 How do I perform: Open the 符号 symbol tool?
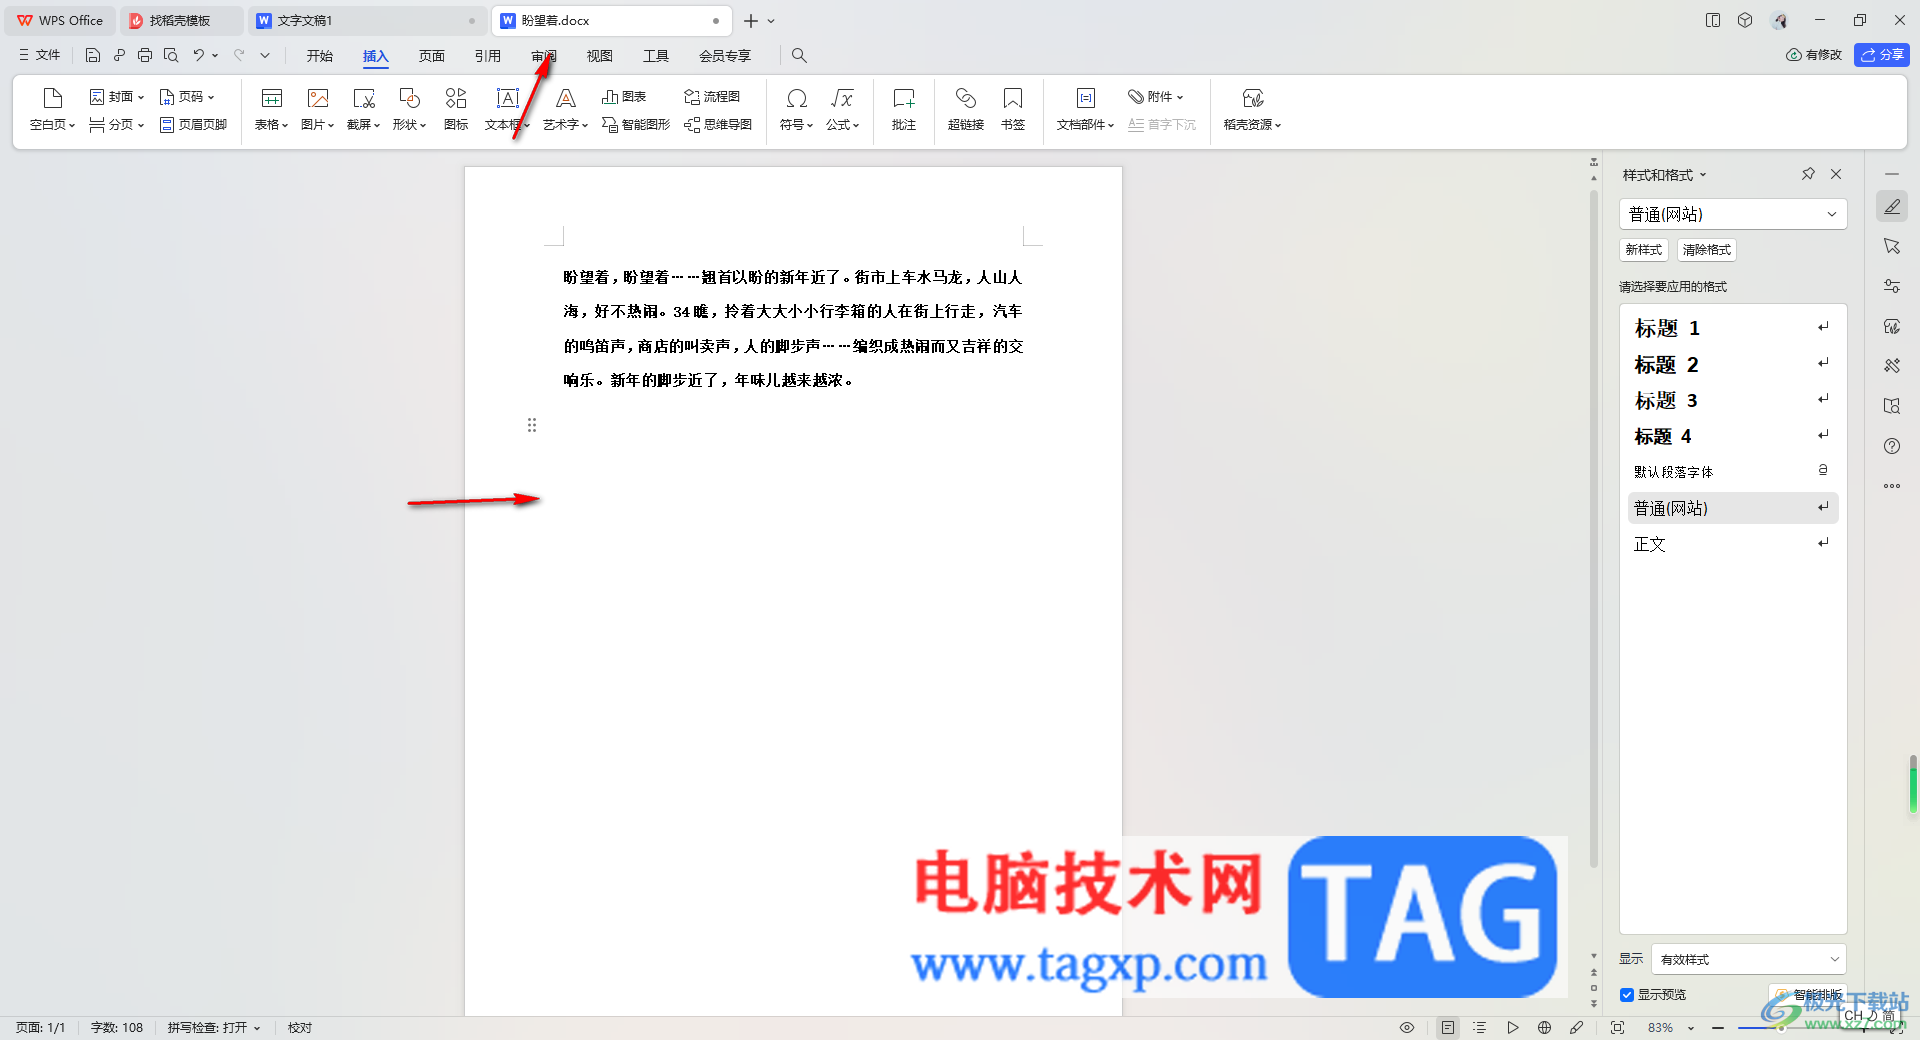796,109
